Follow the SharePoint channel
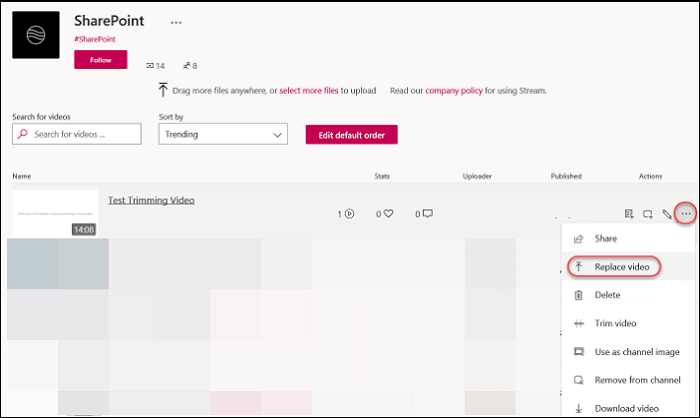The image size is (700, 418). coord(100,59)
